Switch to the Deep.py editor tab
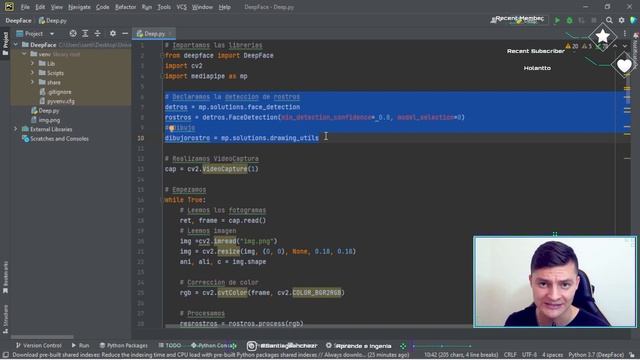This screenshot has width=640, height=360. pyautogui.click(x=153, y=34)
